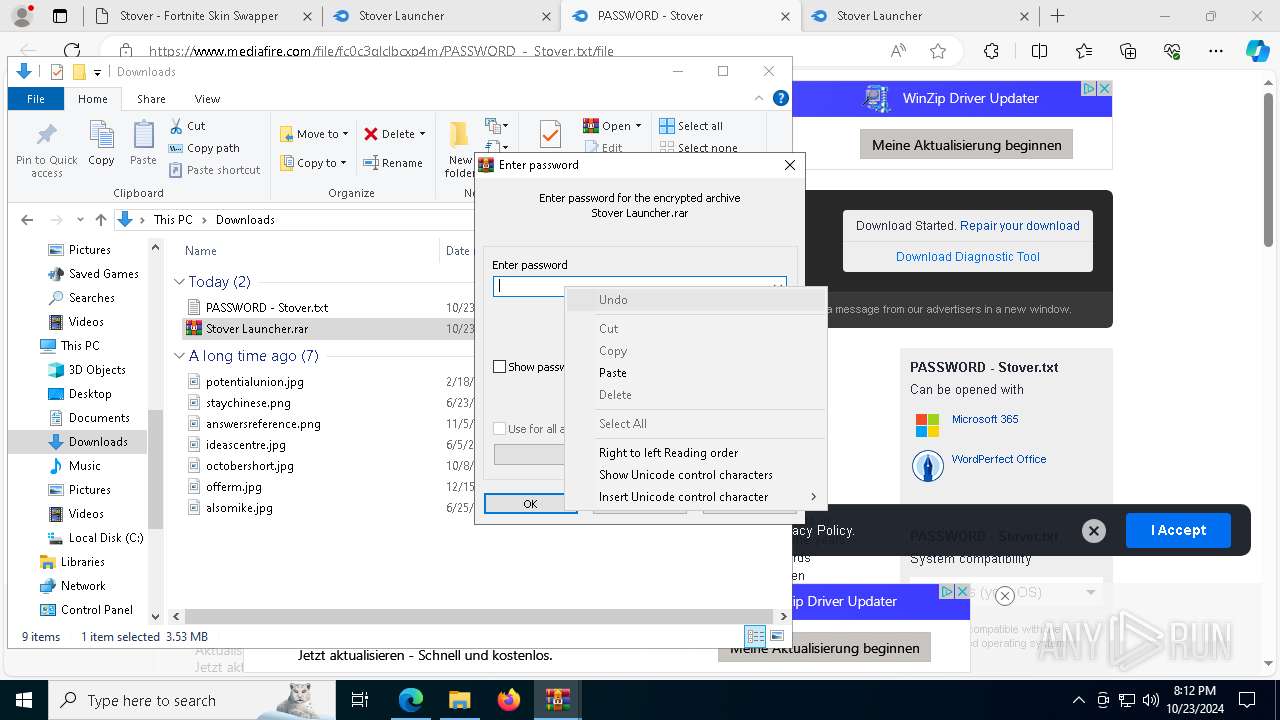Collapse the Today (2) group
The height and width of the screenshot is (720, 1280).
coord(179,282)
